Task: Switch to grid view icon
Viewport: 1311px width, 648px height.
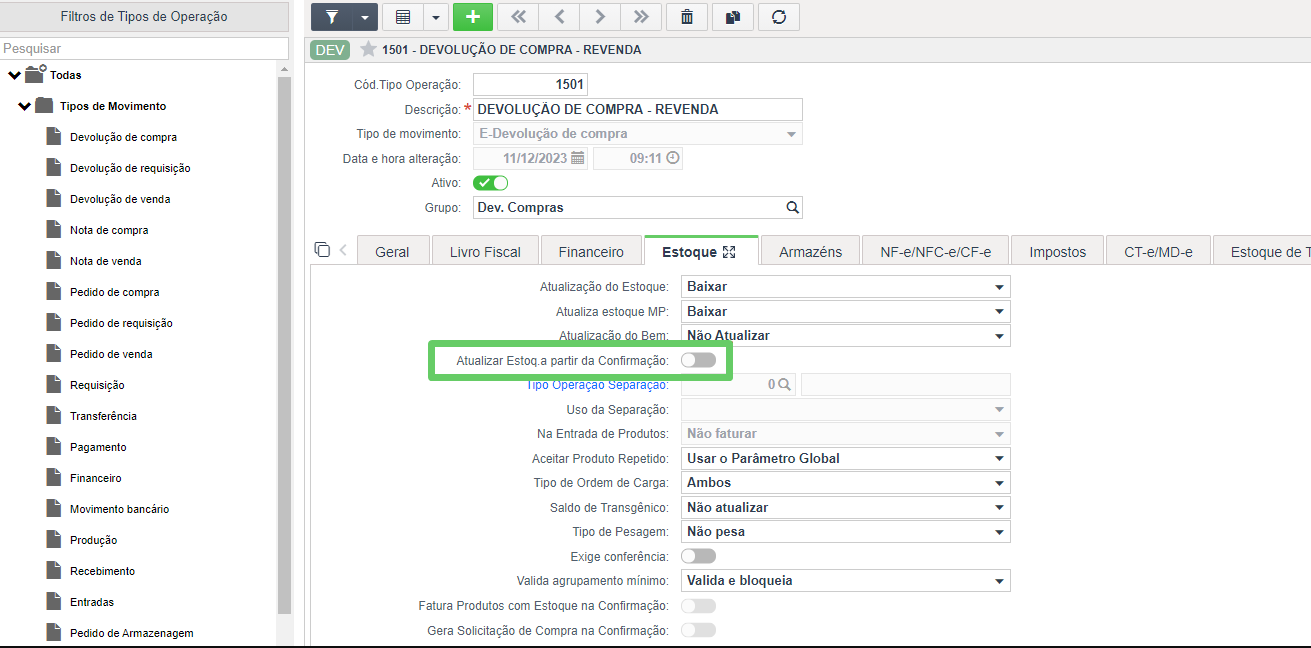Action: (403, 17)
